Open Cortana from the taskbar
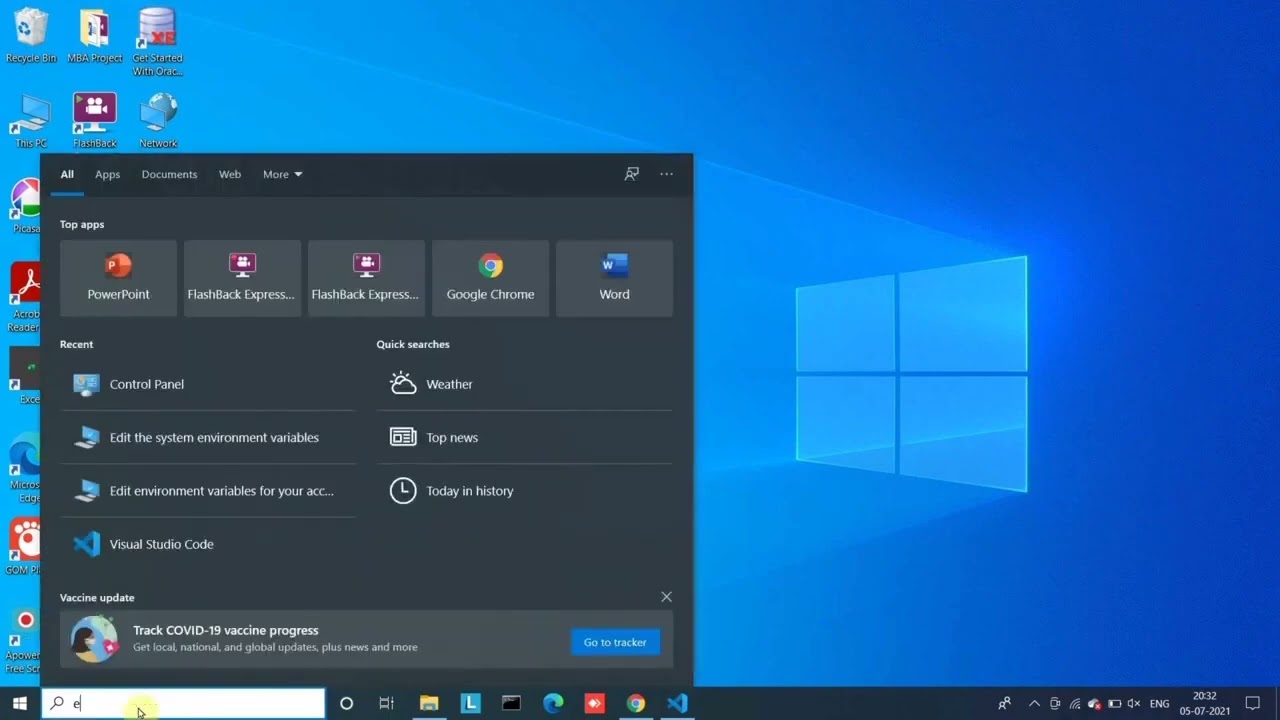The height and width of the screenshot is (720, 1280). tap(346, 703)
